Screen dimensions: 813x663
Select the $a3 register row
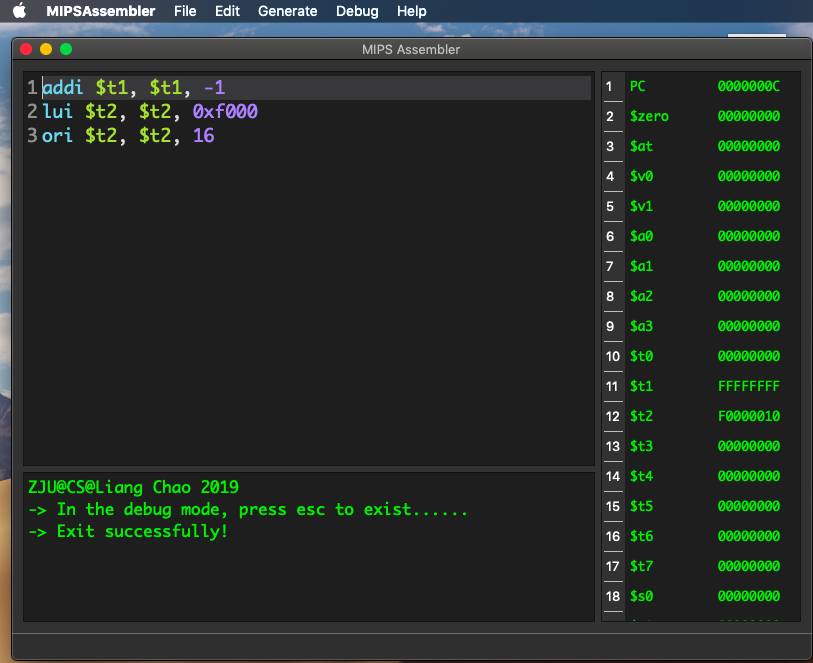701,326
